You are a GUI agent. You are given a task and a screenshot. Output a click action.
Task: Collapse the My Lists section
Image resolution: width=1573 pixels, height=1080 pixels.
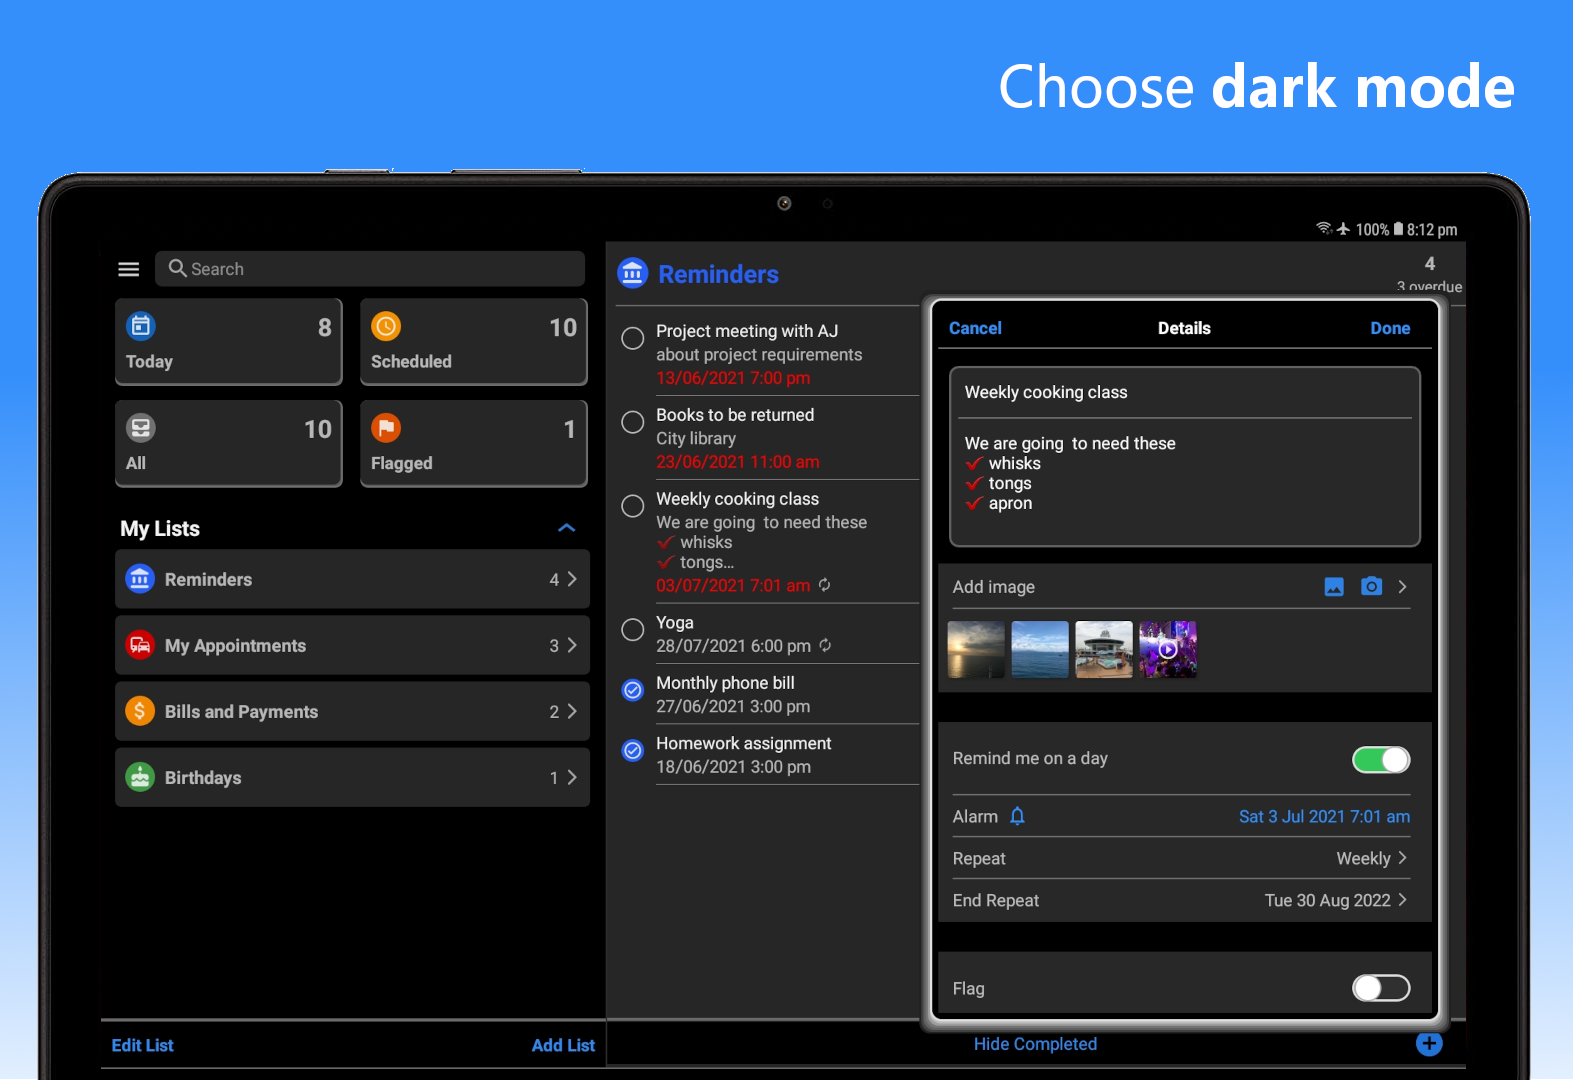[566, 528]
